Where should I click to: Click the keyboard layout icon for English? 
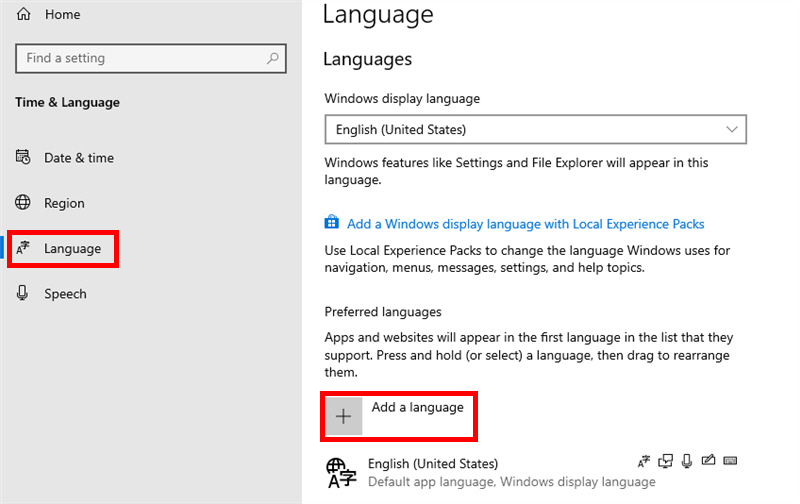click(x=730, y=461)
